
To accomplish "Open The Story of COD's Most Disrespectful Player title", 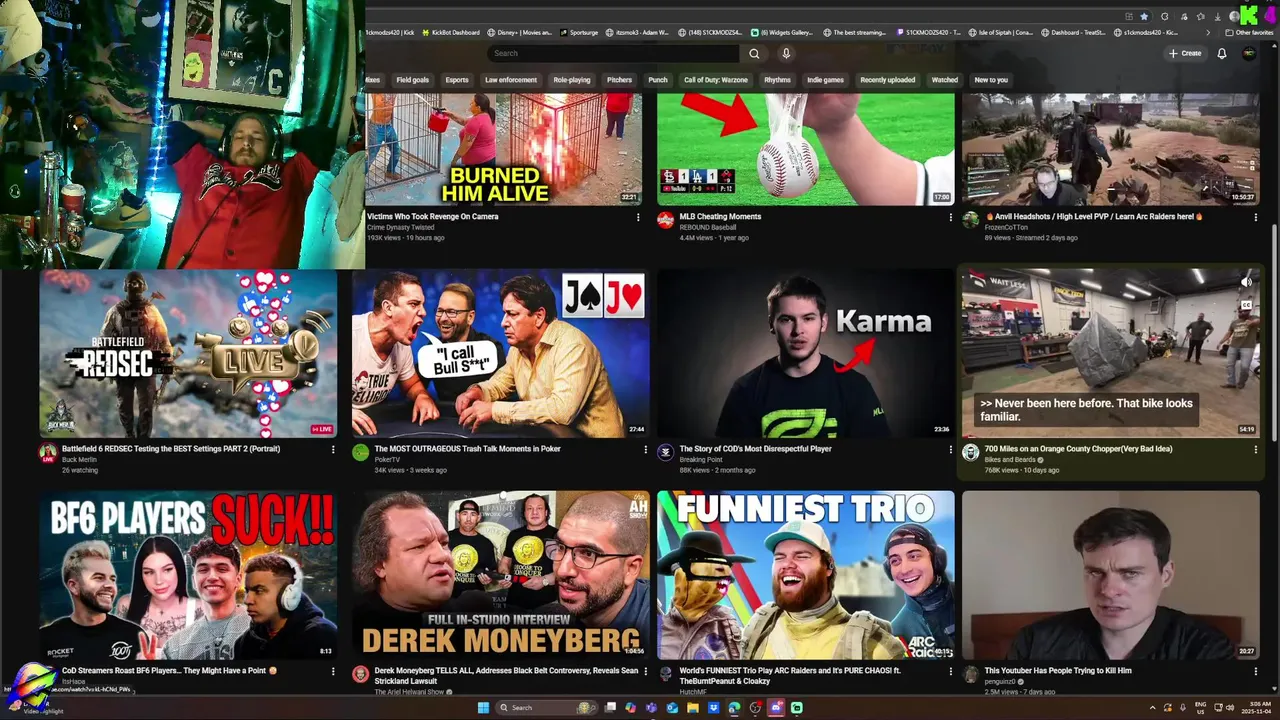I will [755, 449].
